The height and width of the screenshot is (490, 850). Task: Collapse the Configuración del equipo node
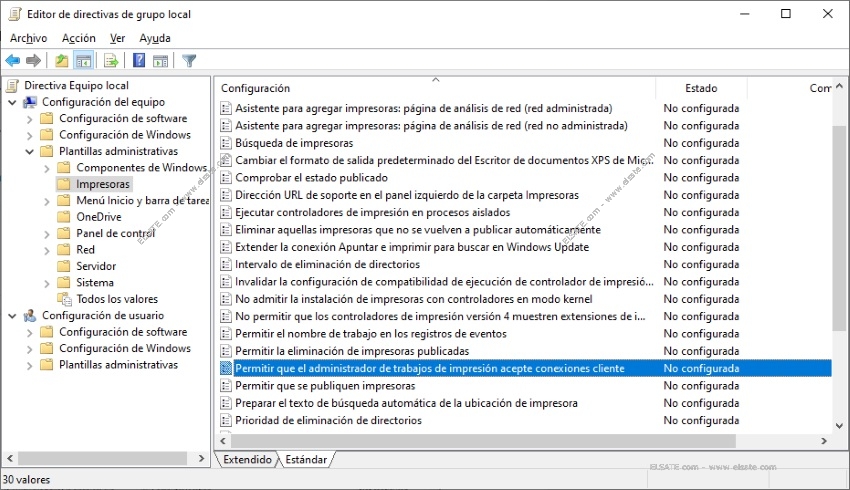[12, 102]
